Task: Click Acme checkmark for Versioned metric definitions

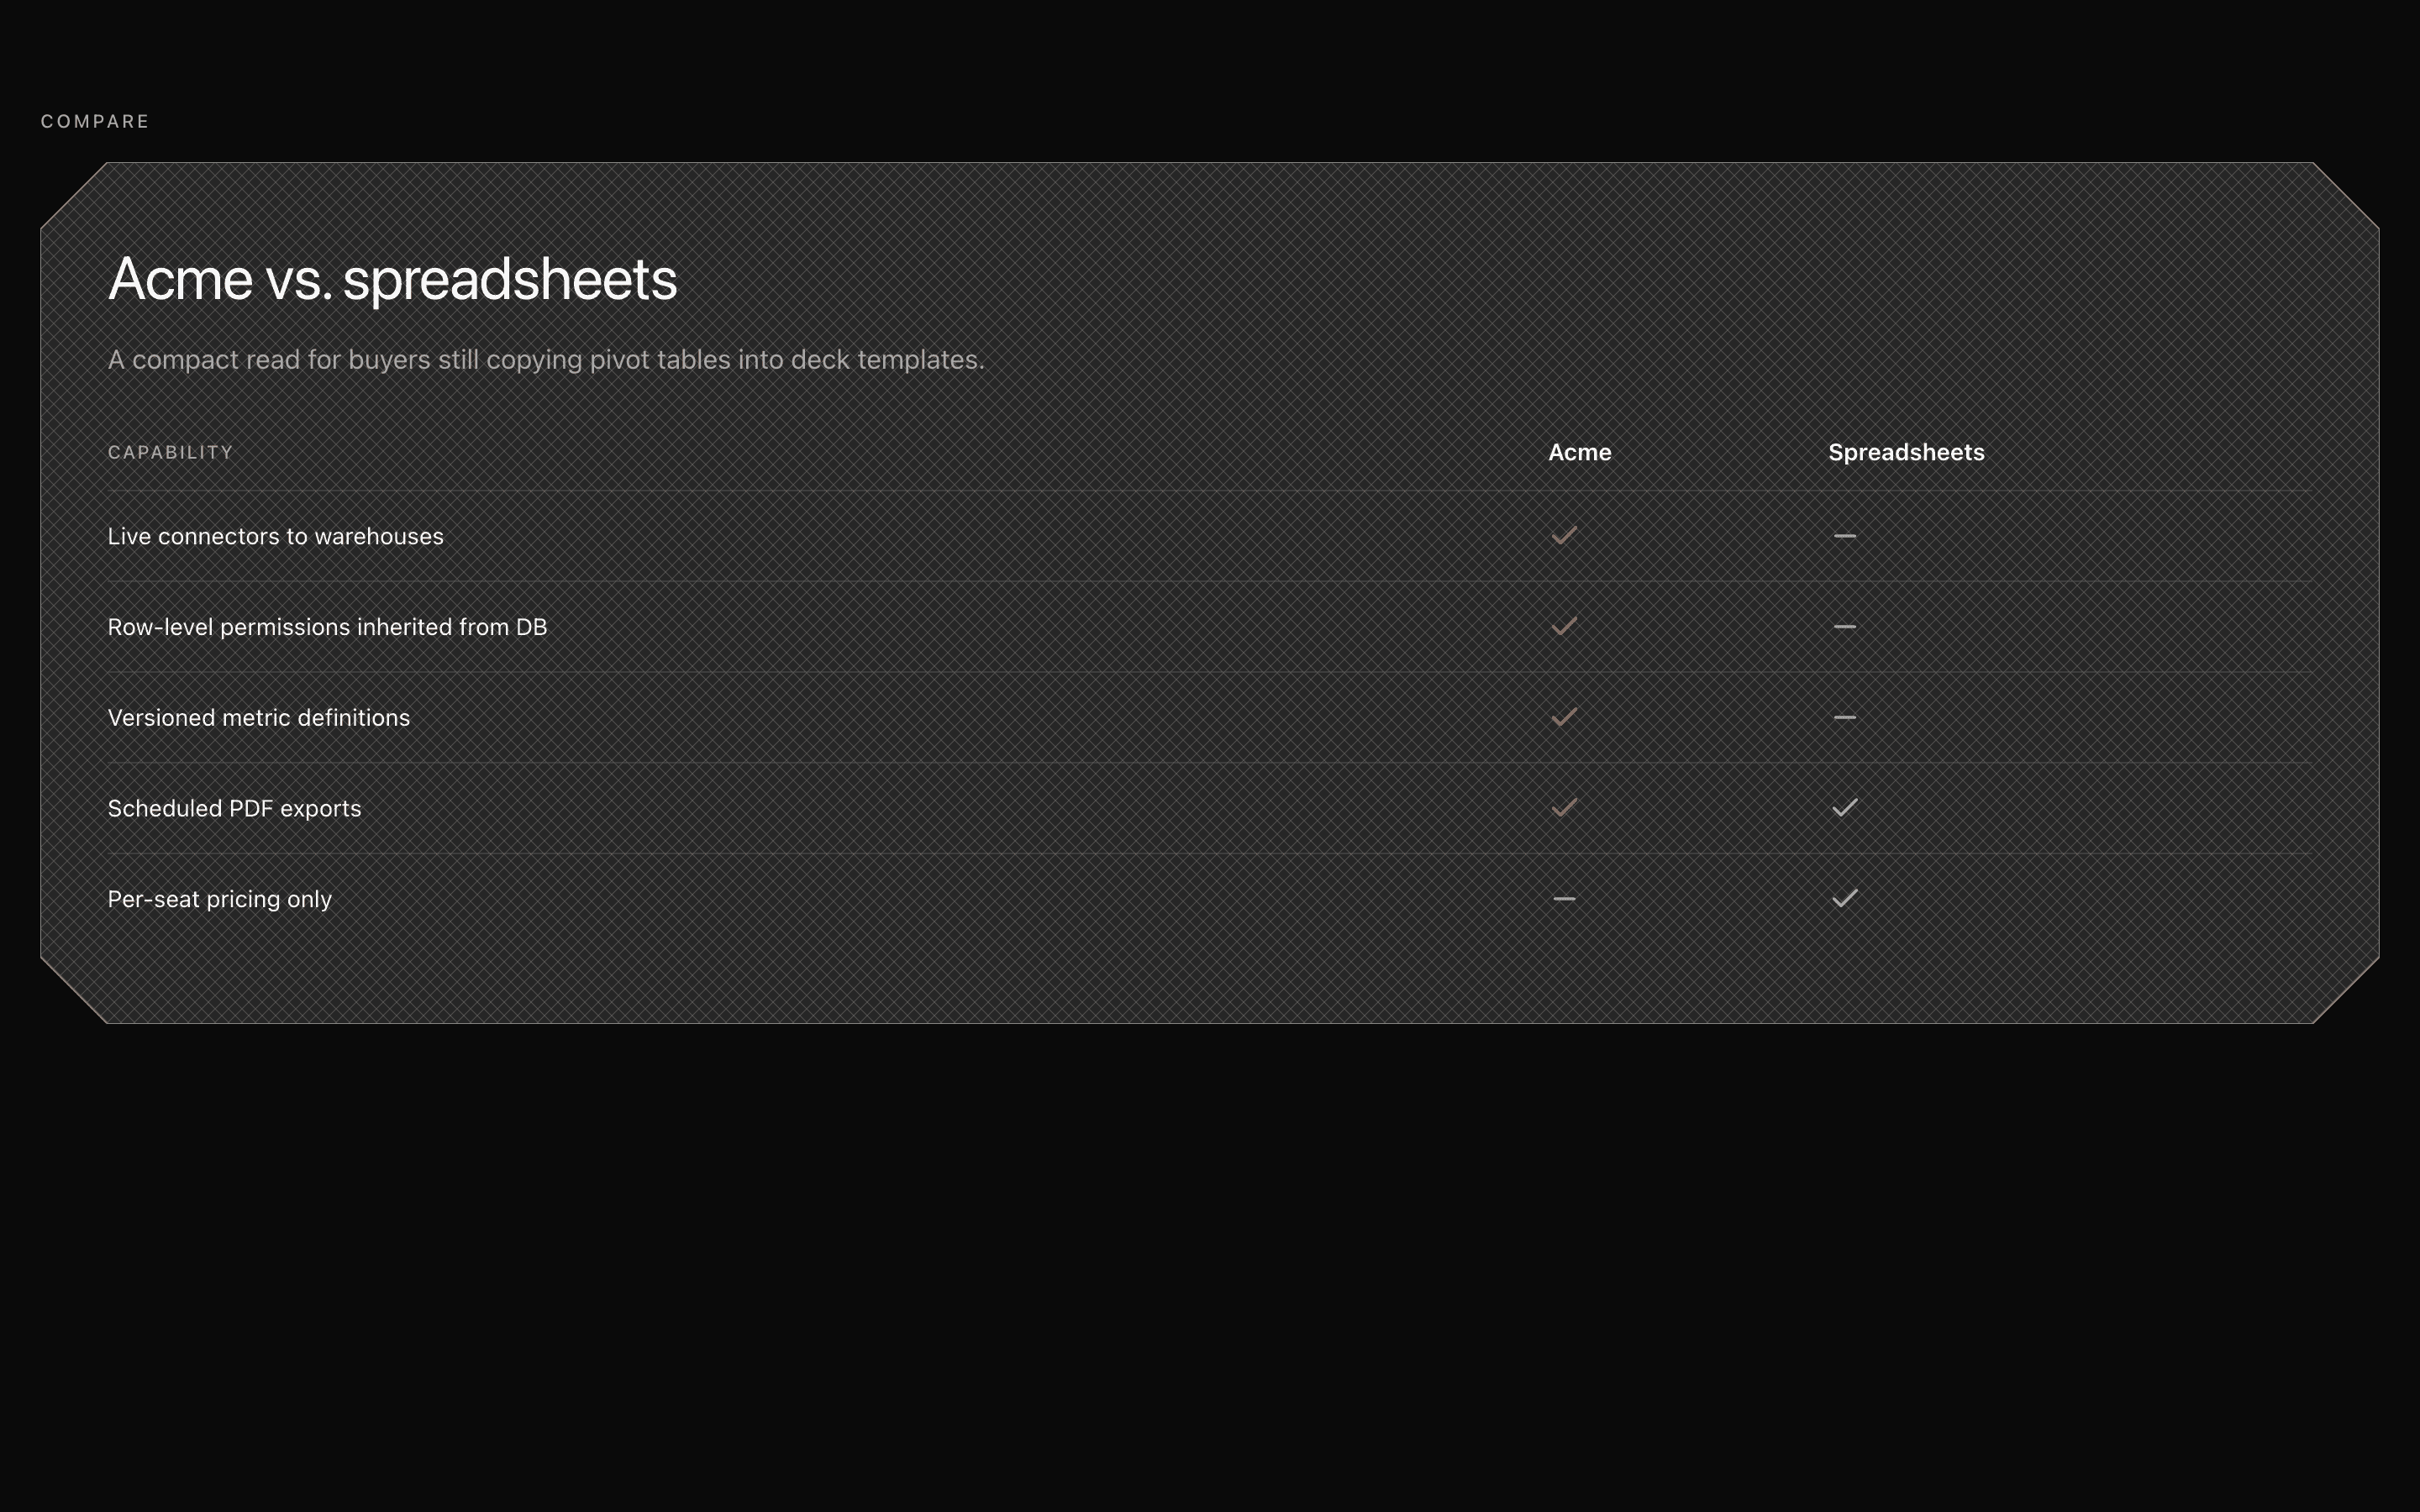Action: 1564,717
